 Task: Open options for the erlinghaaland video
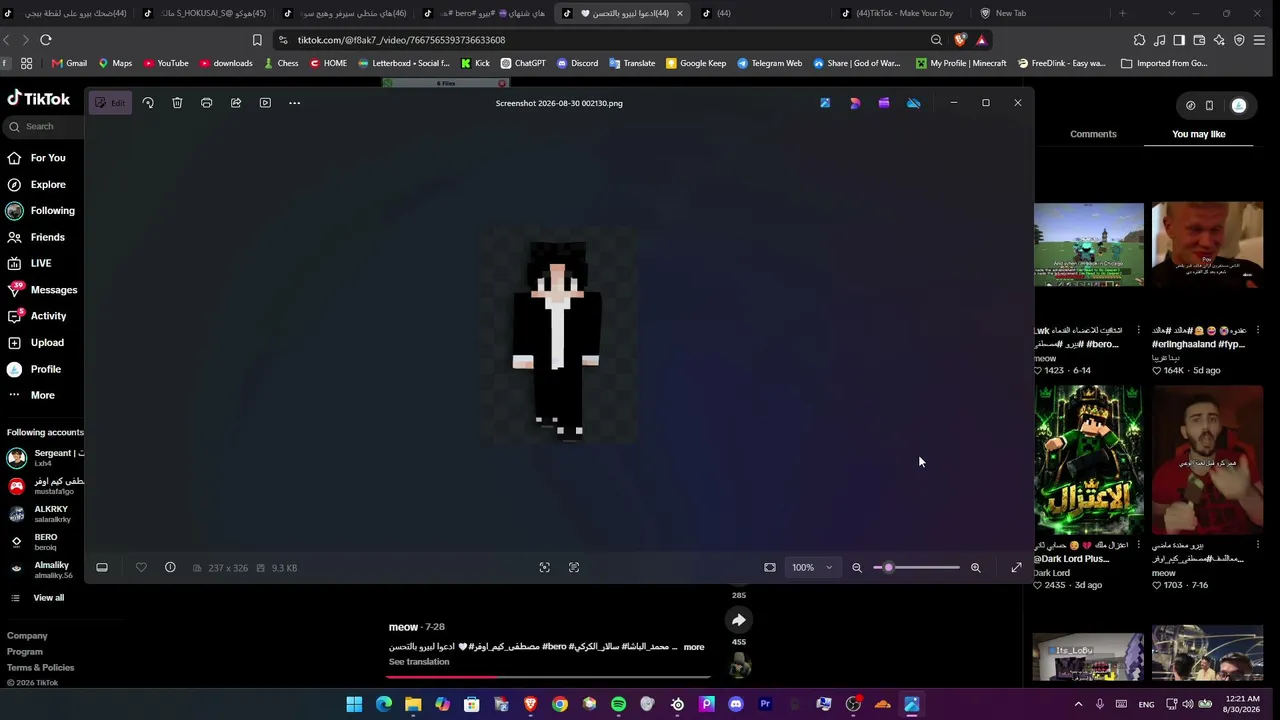(1258, 330)
